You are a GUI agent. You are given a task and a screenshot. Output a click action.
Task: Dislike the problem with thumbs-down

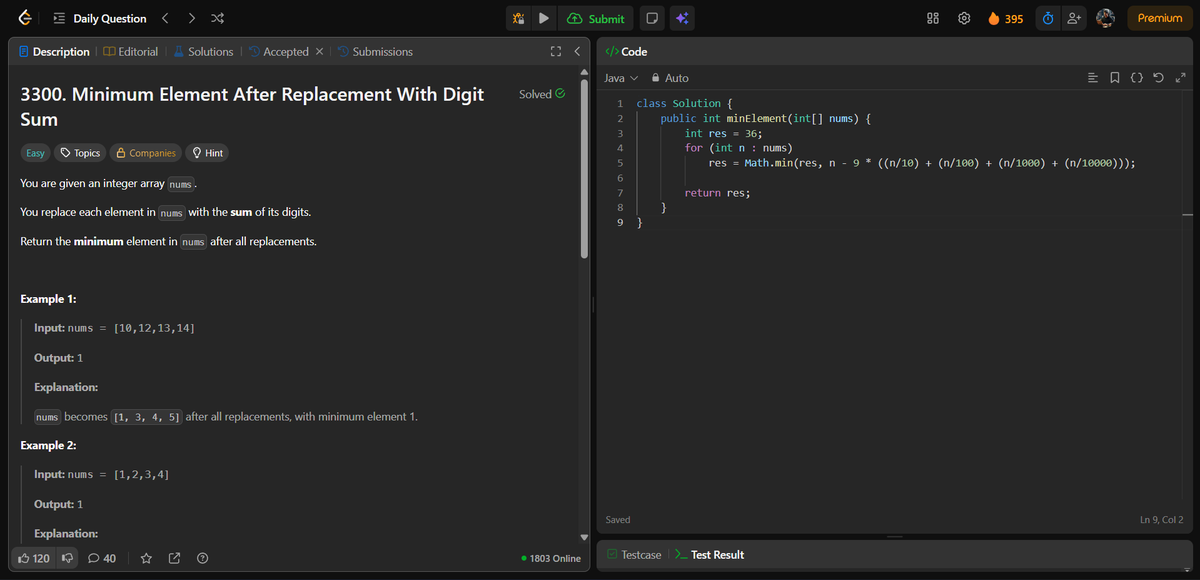point(68,558)
